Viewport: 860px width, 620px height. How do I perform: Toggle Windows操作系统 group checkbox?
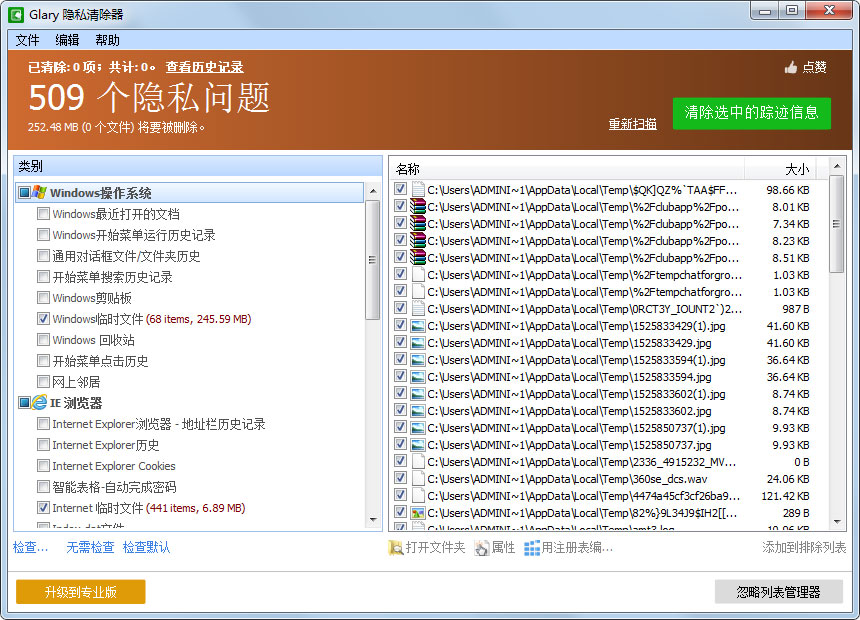pos(24,192)
